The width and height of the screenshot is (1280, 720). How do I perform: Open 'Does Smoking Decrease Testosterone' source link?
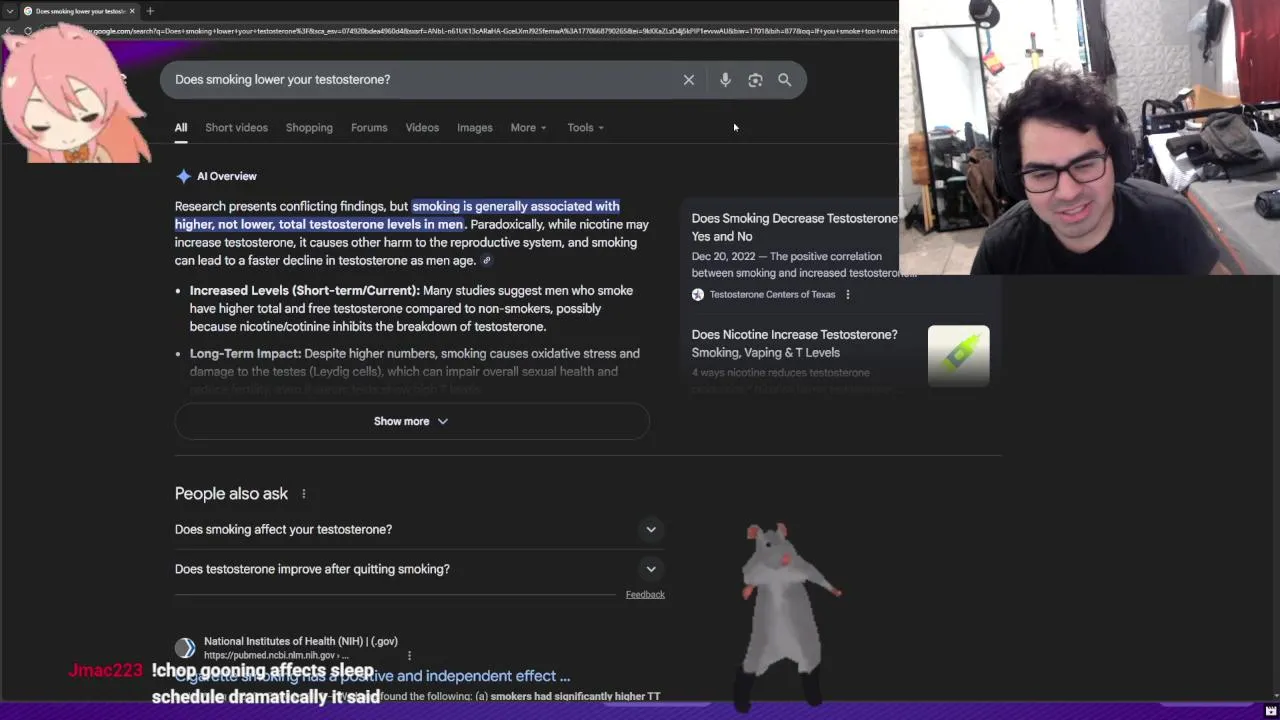pyautogui.click(x=795, y=227)
